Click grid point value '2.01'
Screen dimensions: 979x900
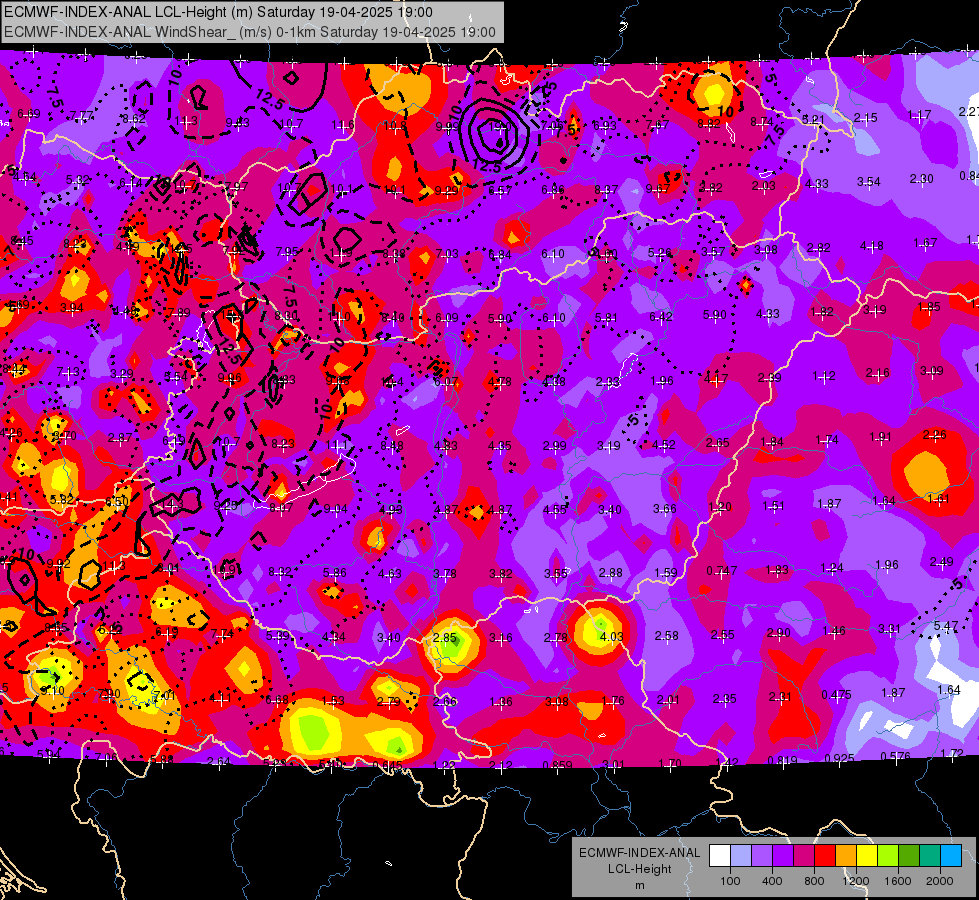point(668,700)
